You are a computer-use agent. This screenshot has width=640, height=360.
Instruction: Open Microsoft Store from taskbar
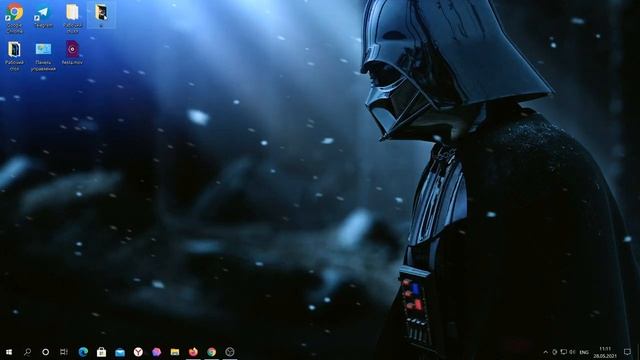[x=101, y=352]
